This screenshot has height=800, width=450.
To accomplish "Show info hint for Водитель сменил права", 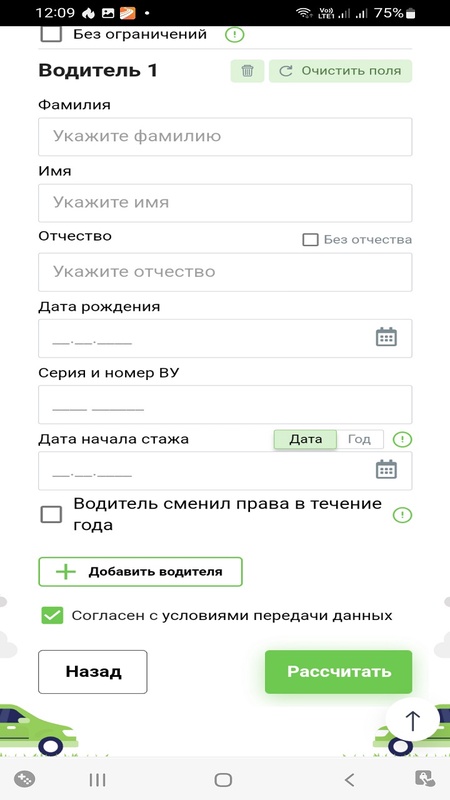I will tap(403, 515).
